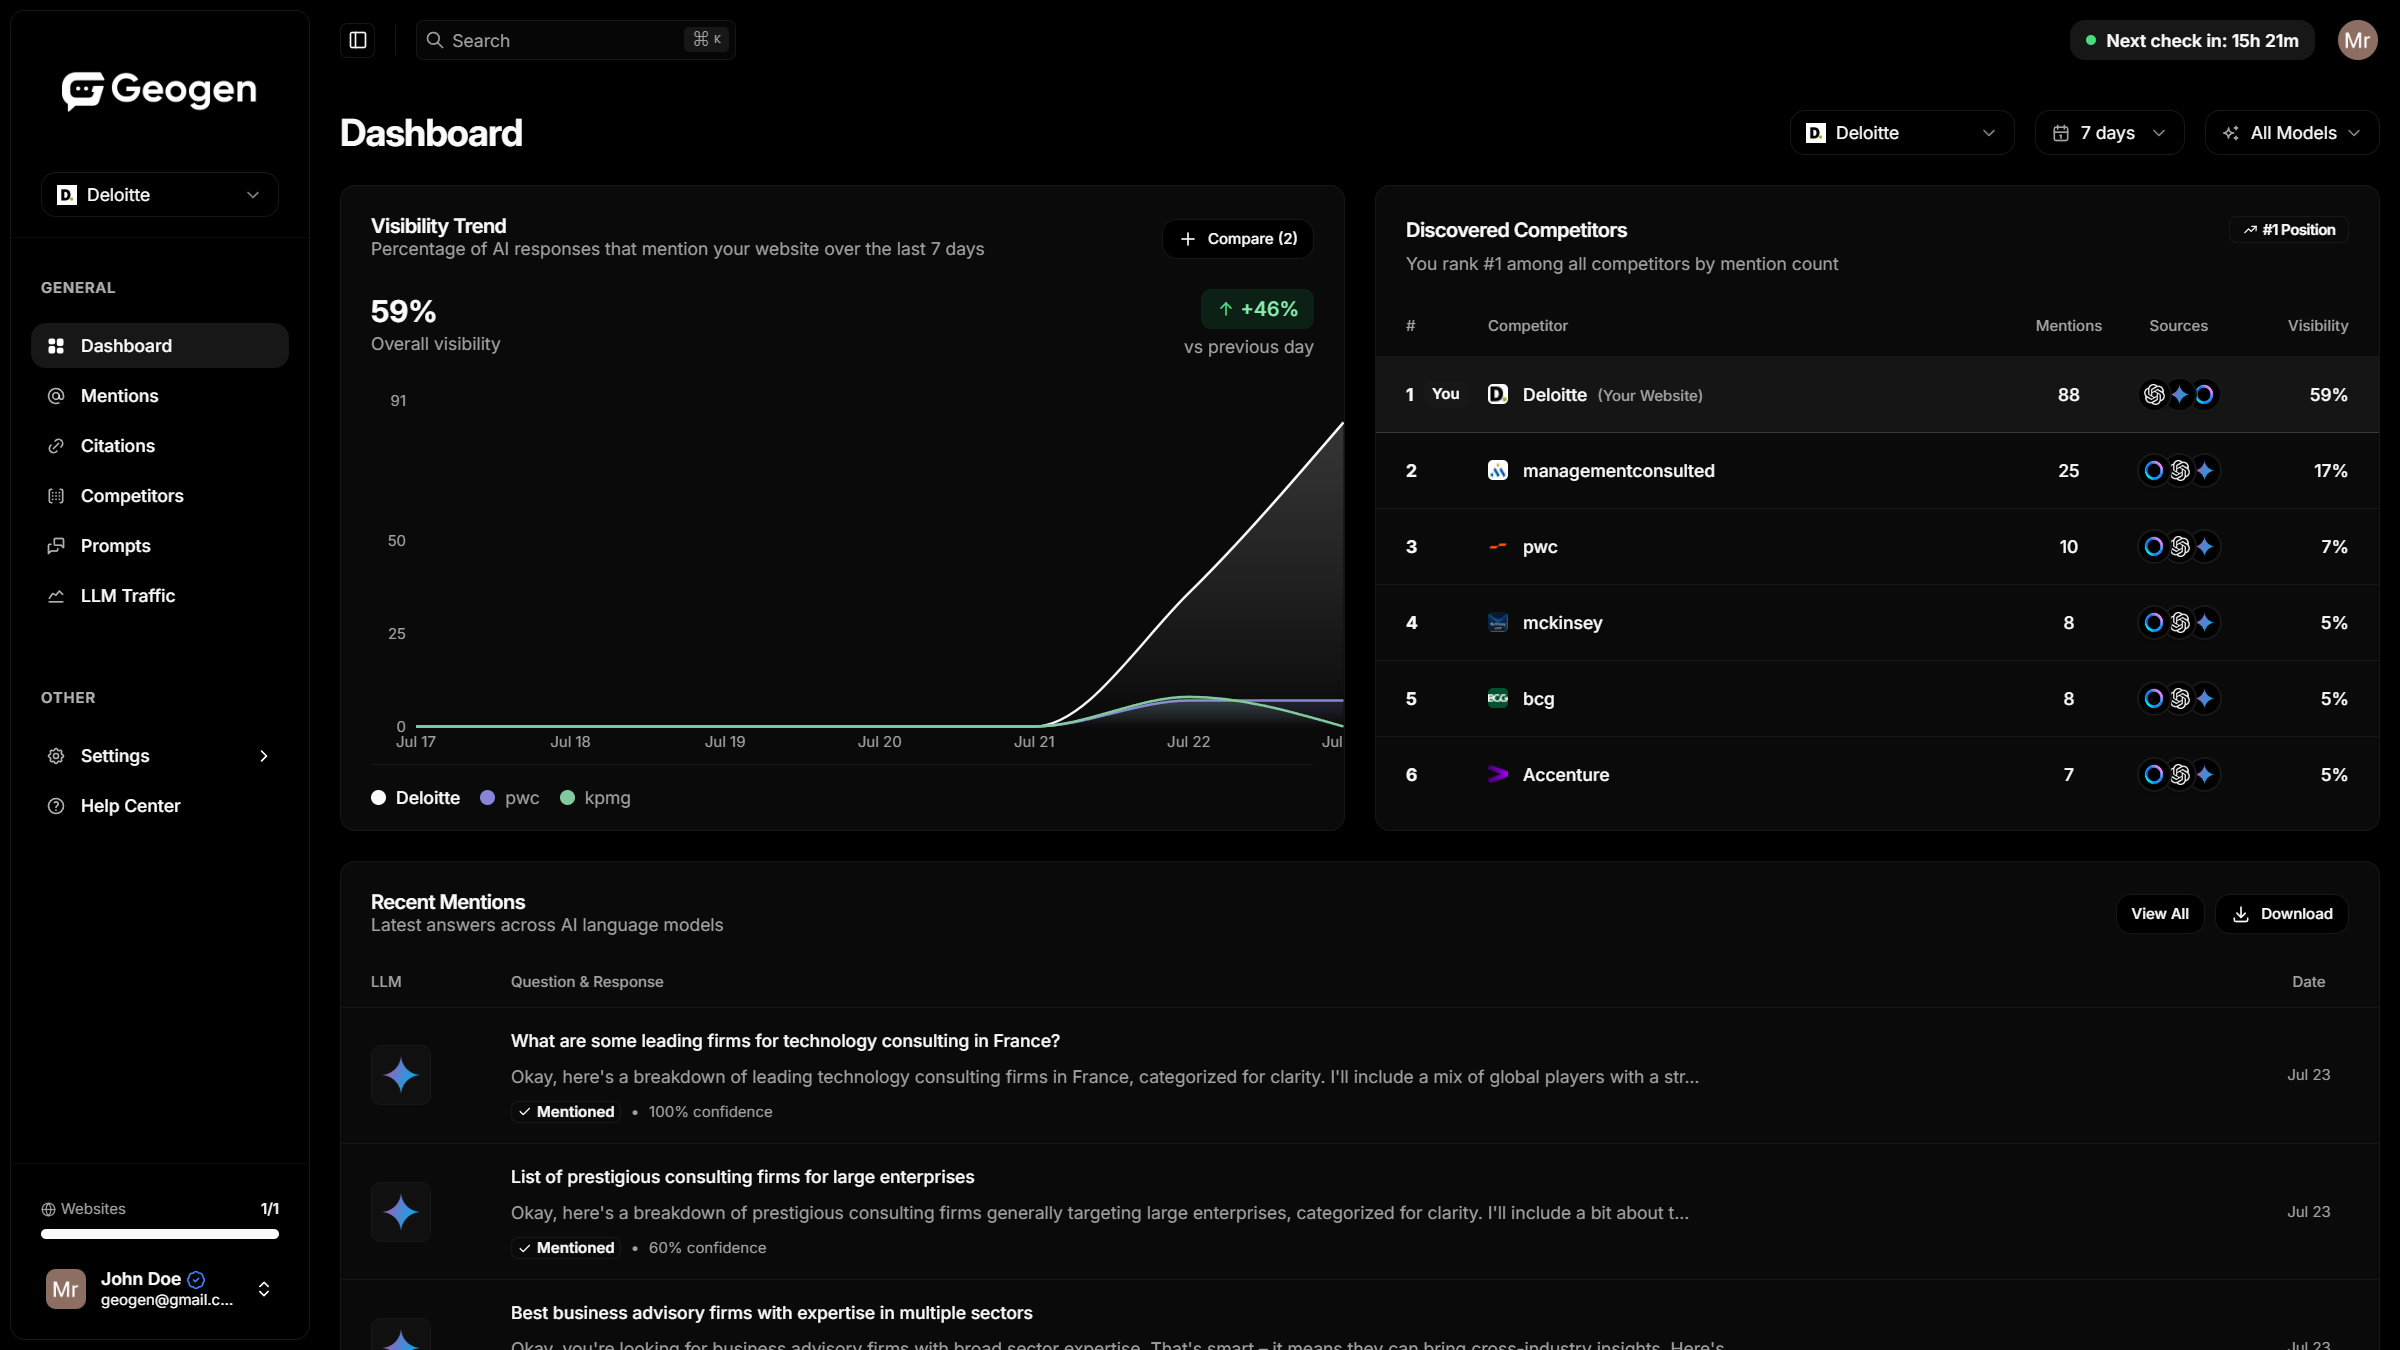
Task: Click the 59% overall visibility value
Action: tap(403, 312)
